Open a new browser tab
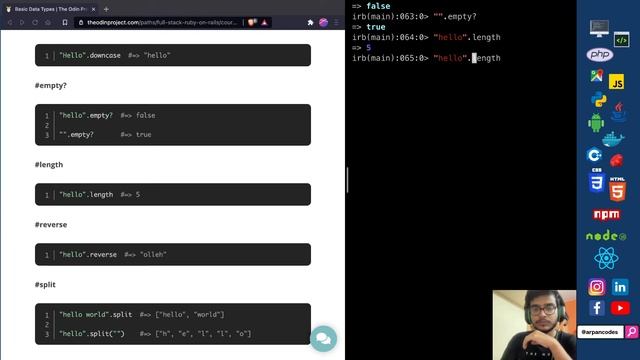Image resolution: width=640 pixels, height=360 pixels. 106,9
